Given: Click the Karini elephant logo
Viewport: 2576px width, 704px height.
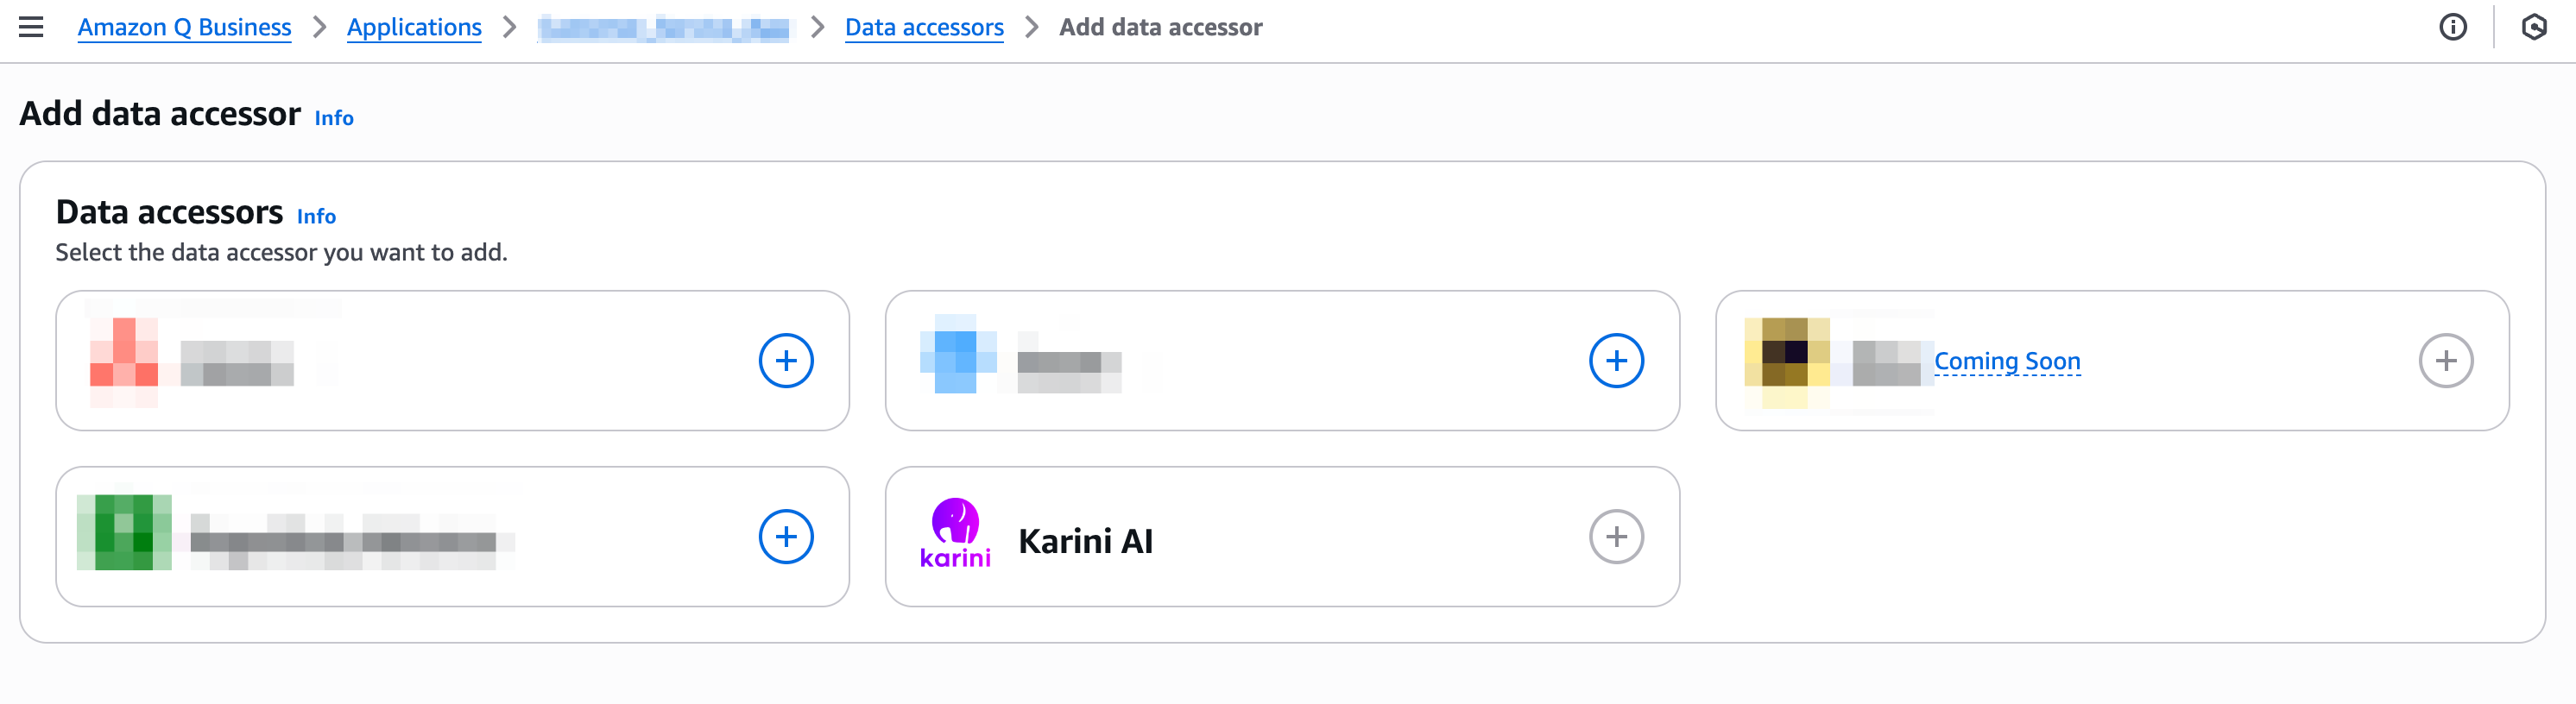Looking at the screenshot, I should point(955,534).
